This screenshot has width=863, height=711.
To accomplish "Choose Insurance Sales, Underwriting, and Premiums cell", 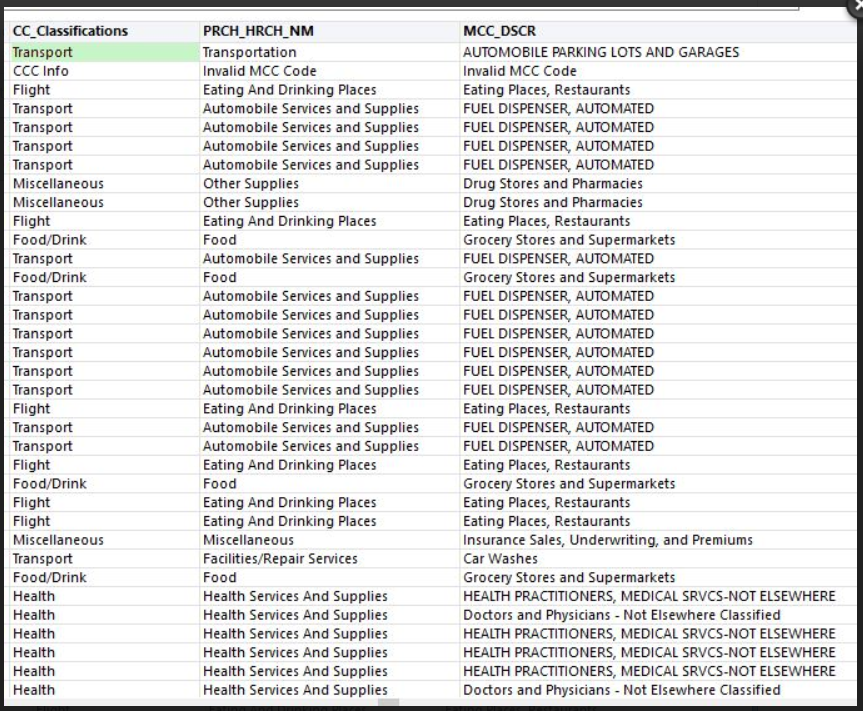I will [608, 540].
